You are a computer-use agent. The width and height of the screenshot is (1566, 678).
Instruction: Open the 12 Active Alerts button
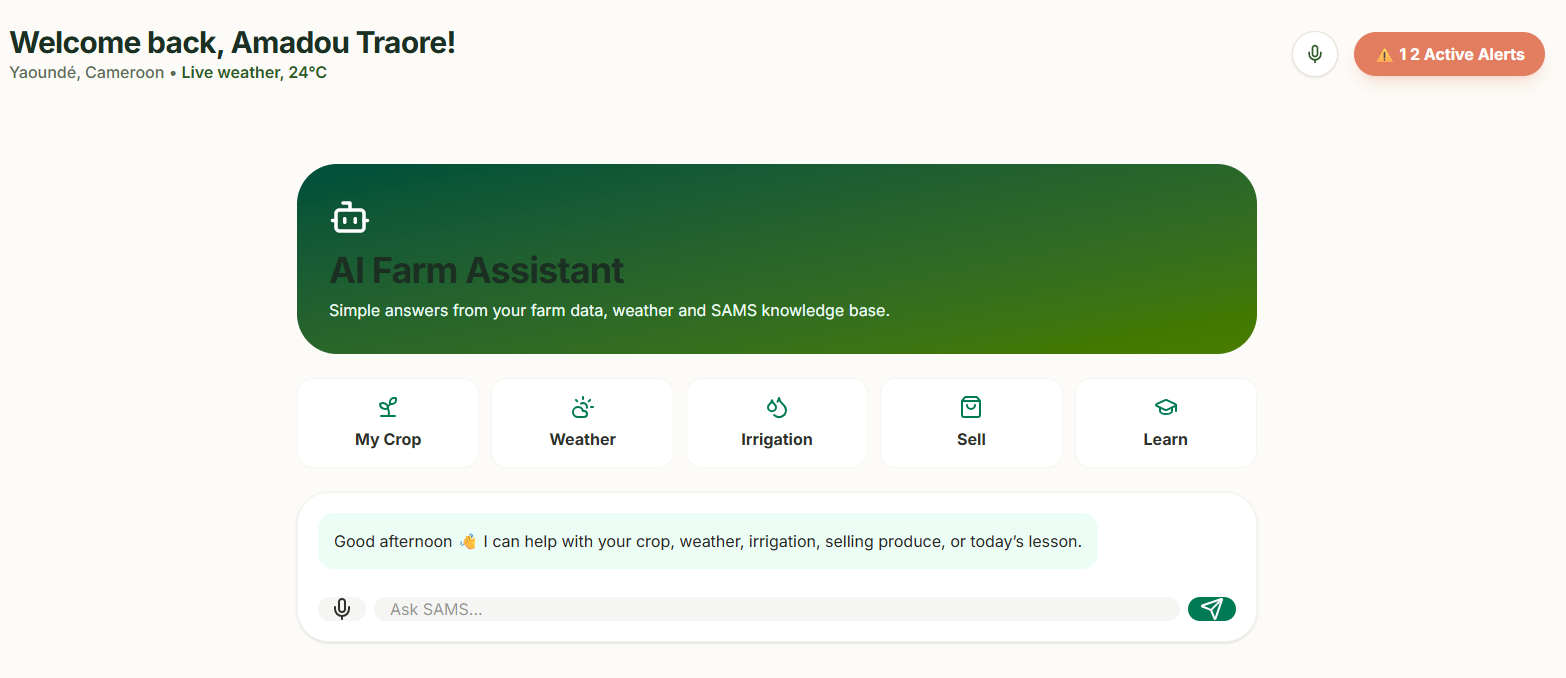[1449, 54]
